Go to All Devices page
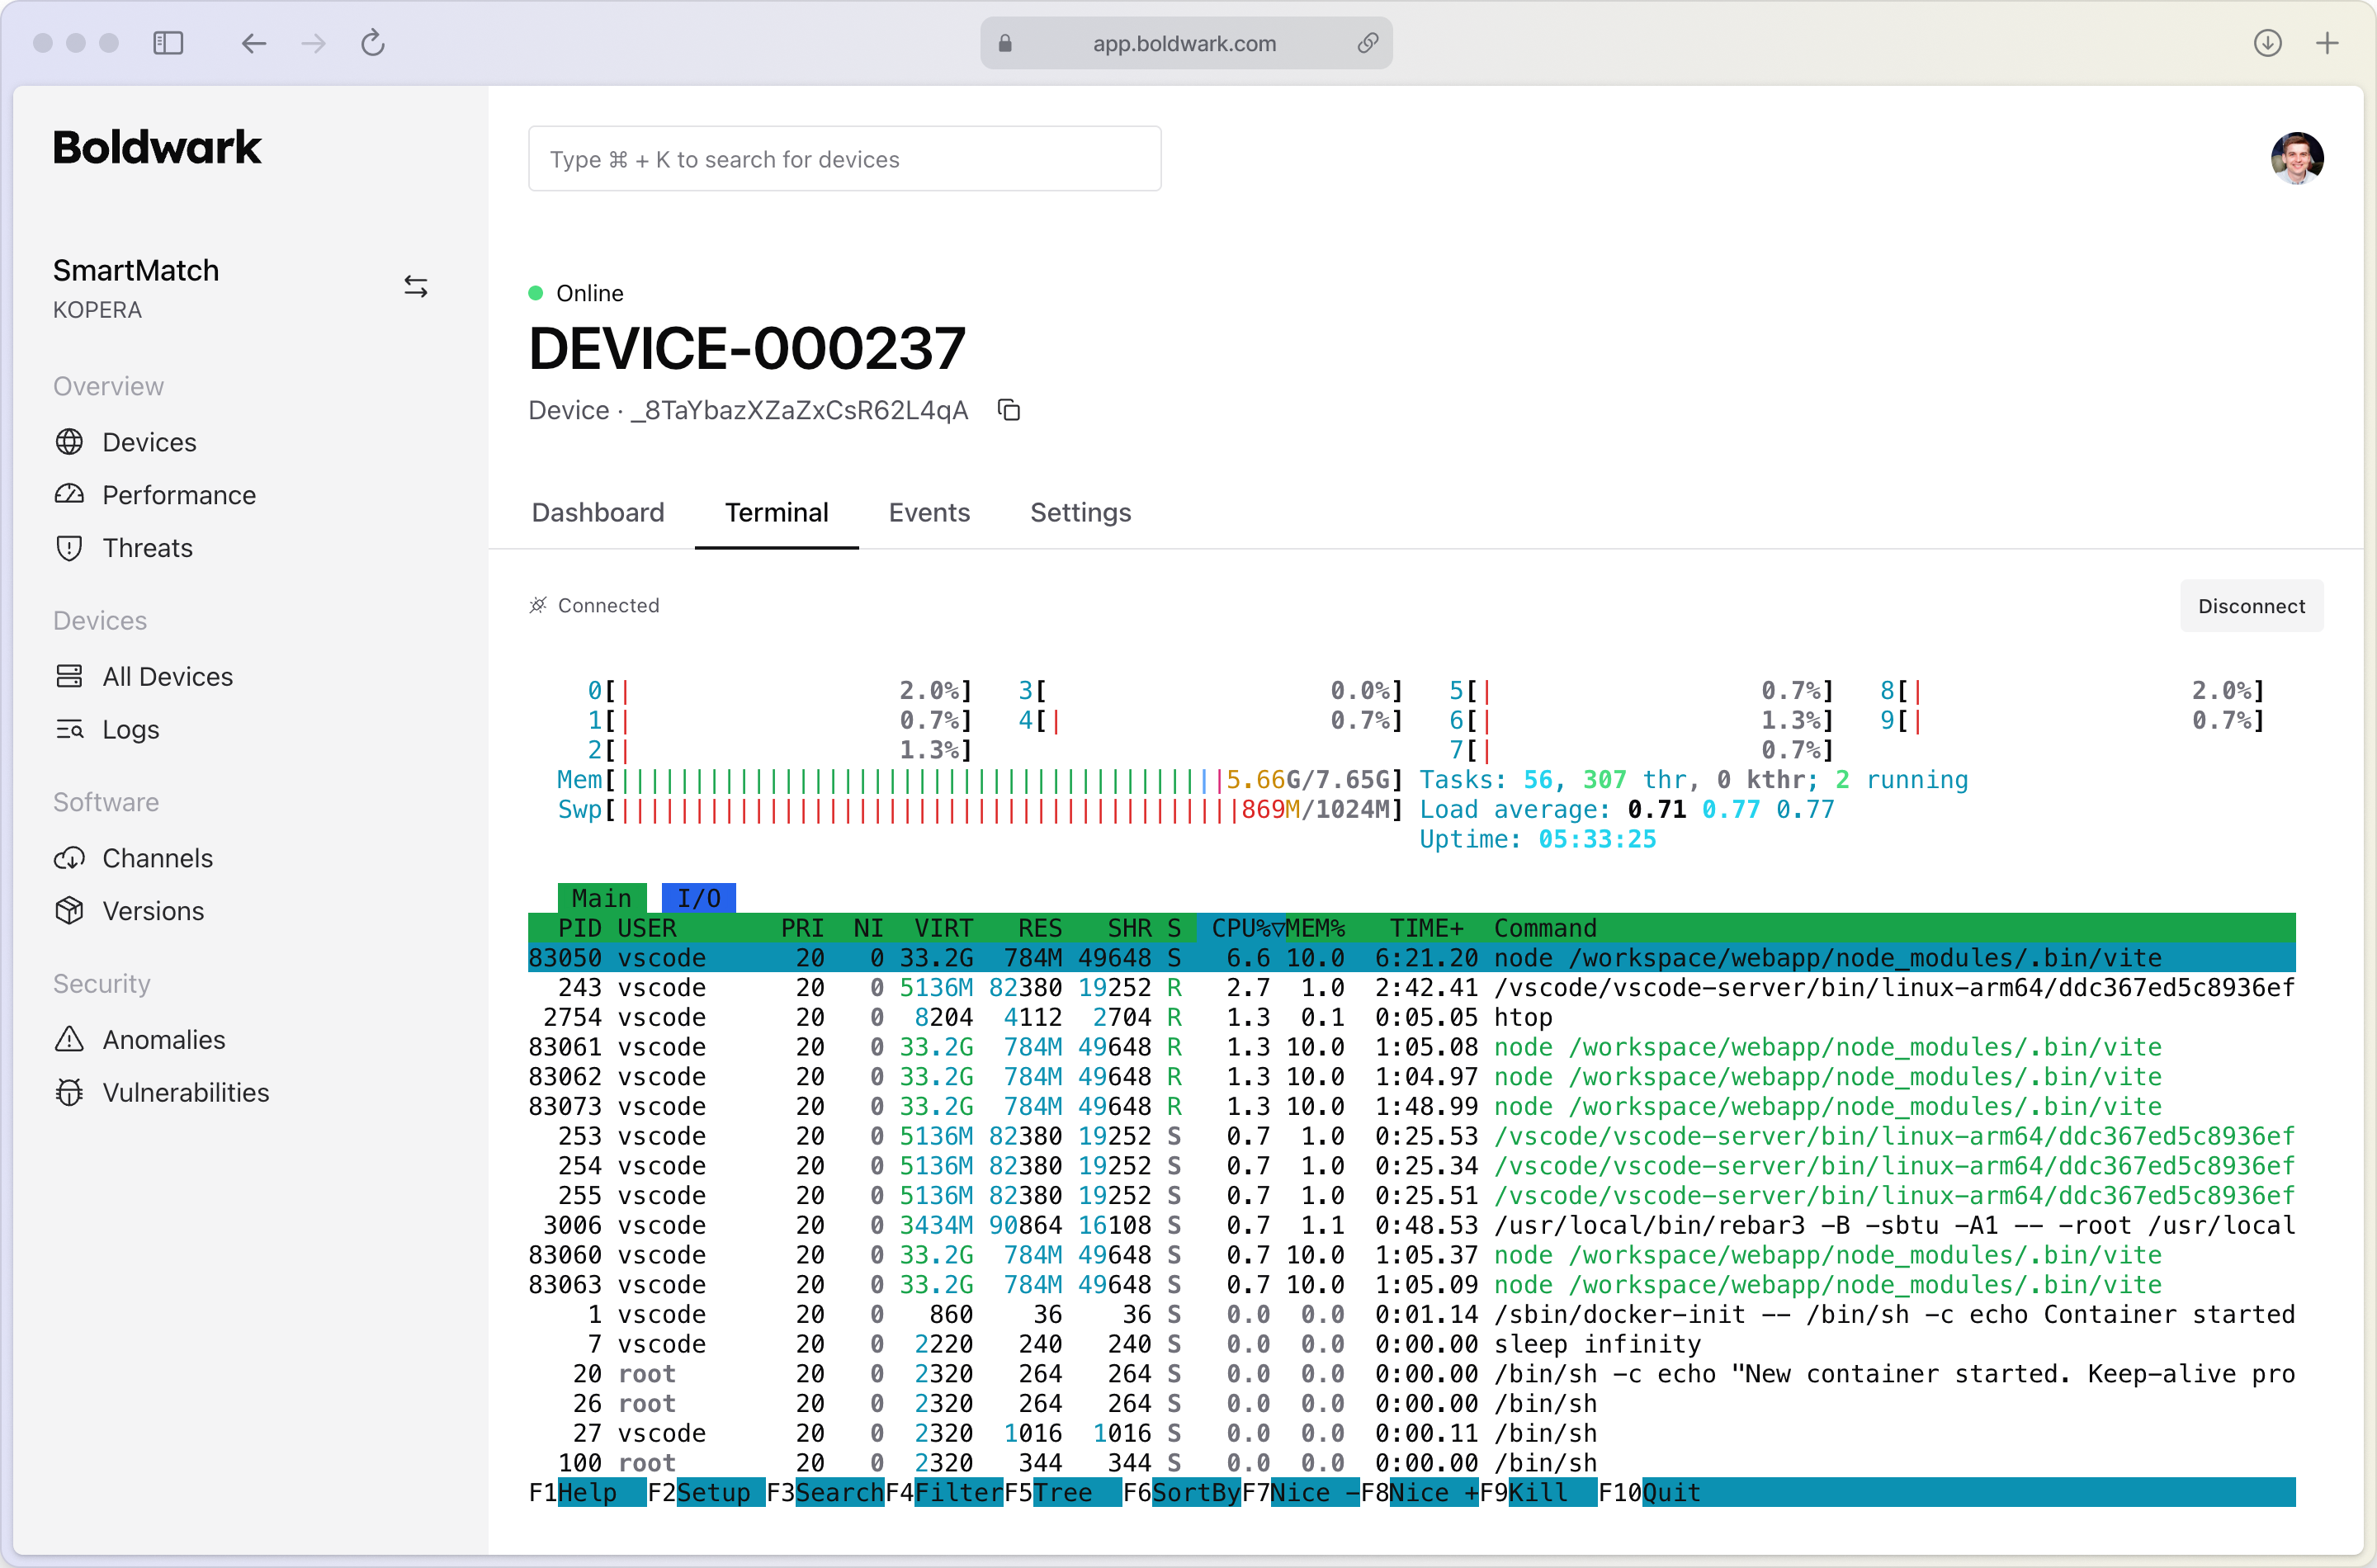 (x=167, y=677)
